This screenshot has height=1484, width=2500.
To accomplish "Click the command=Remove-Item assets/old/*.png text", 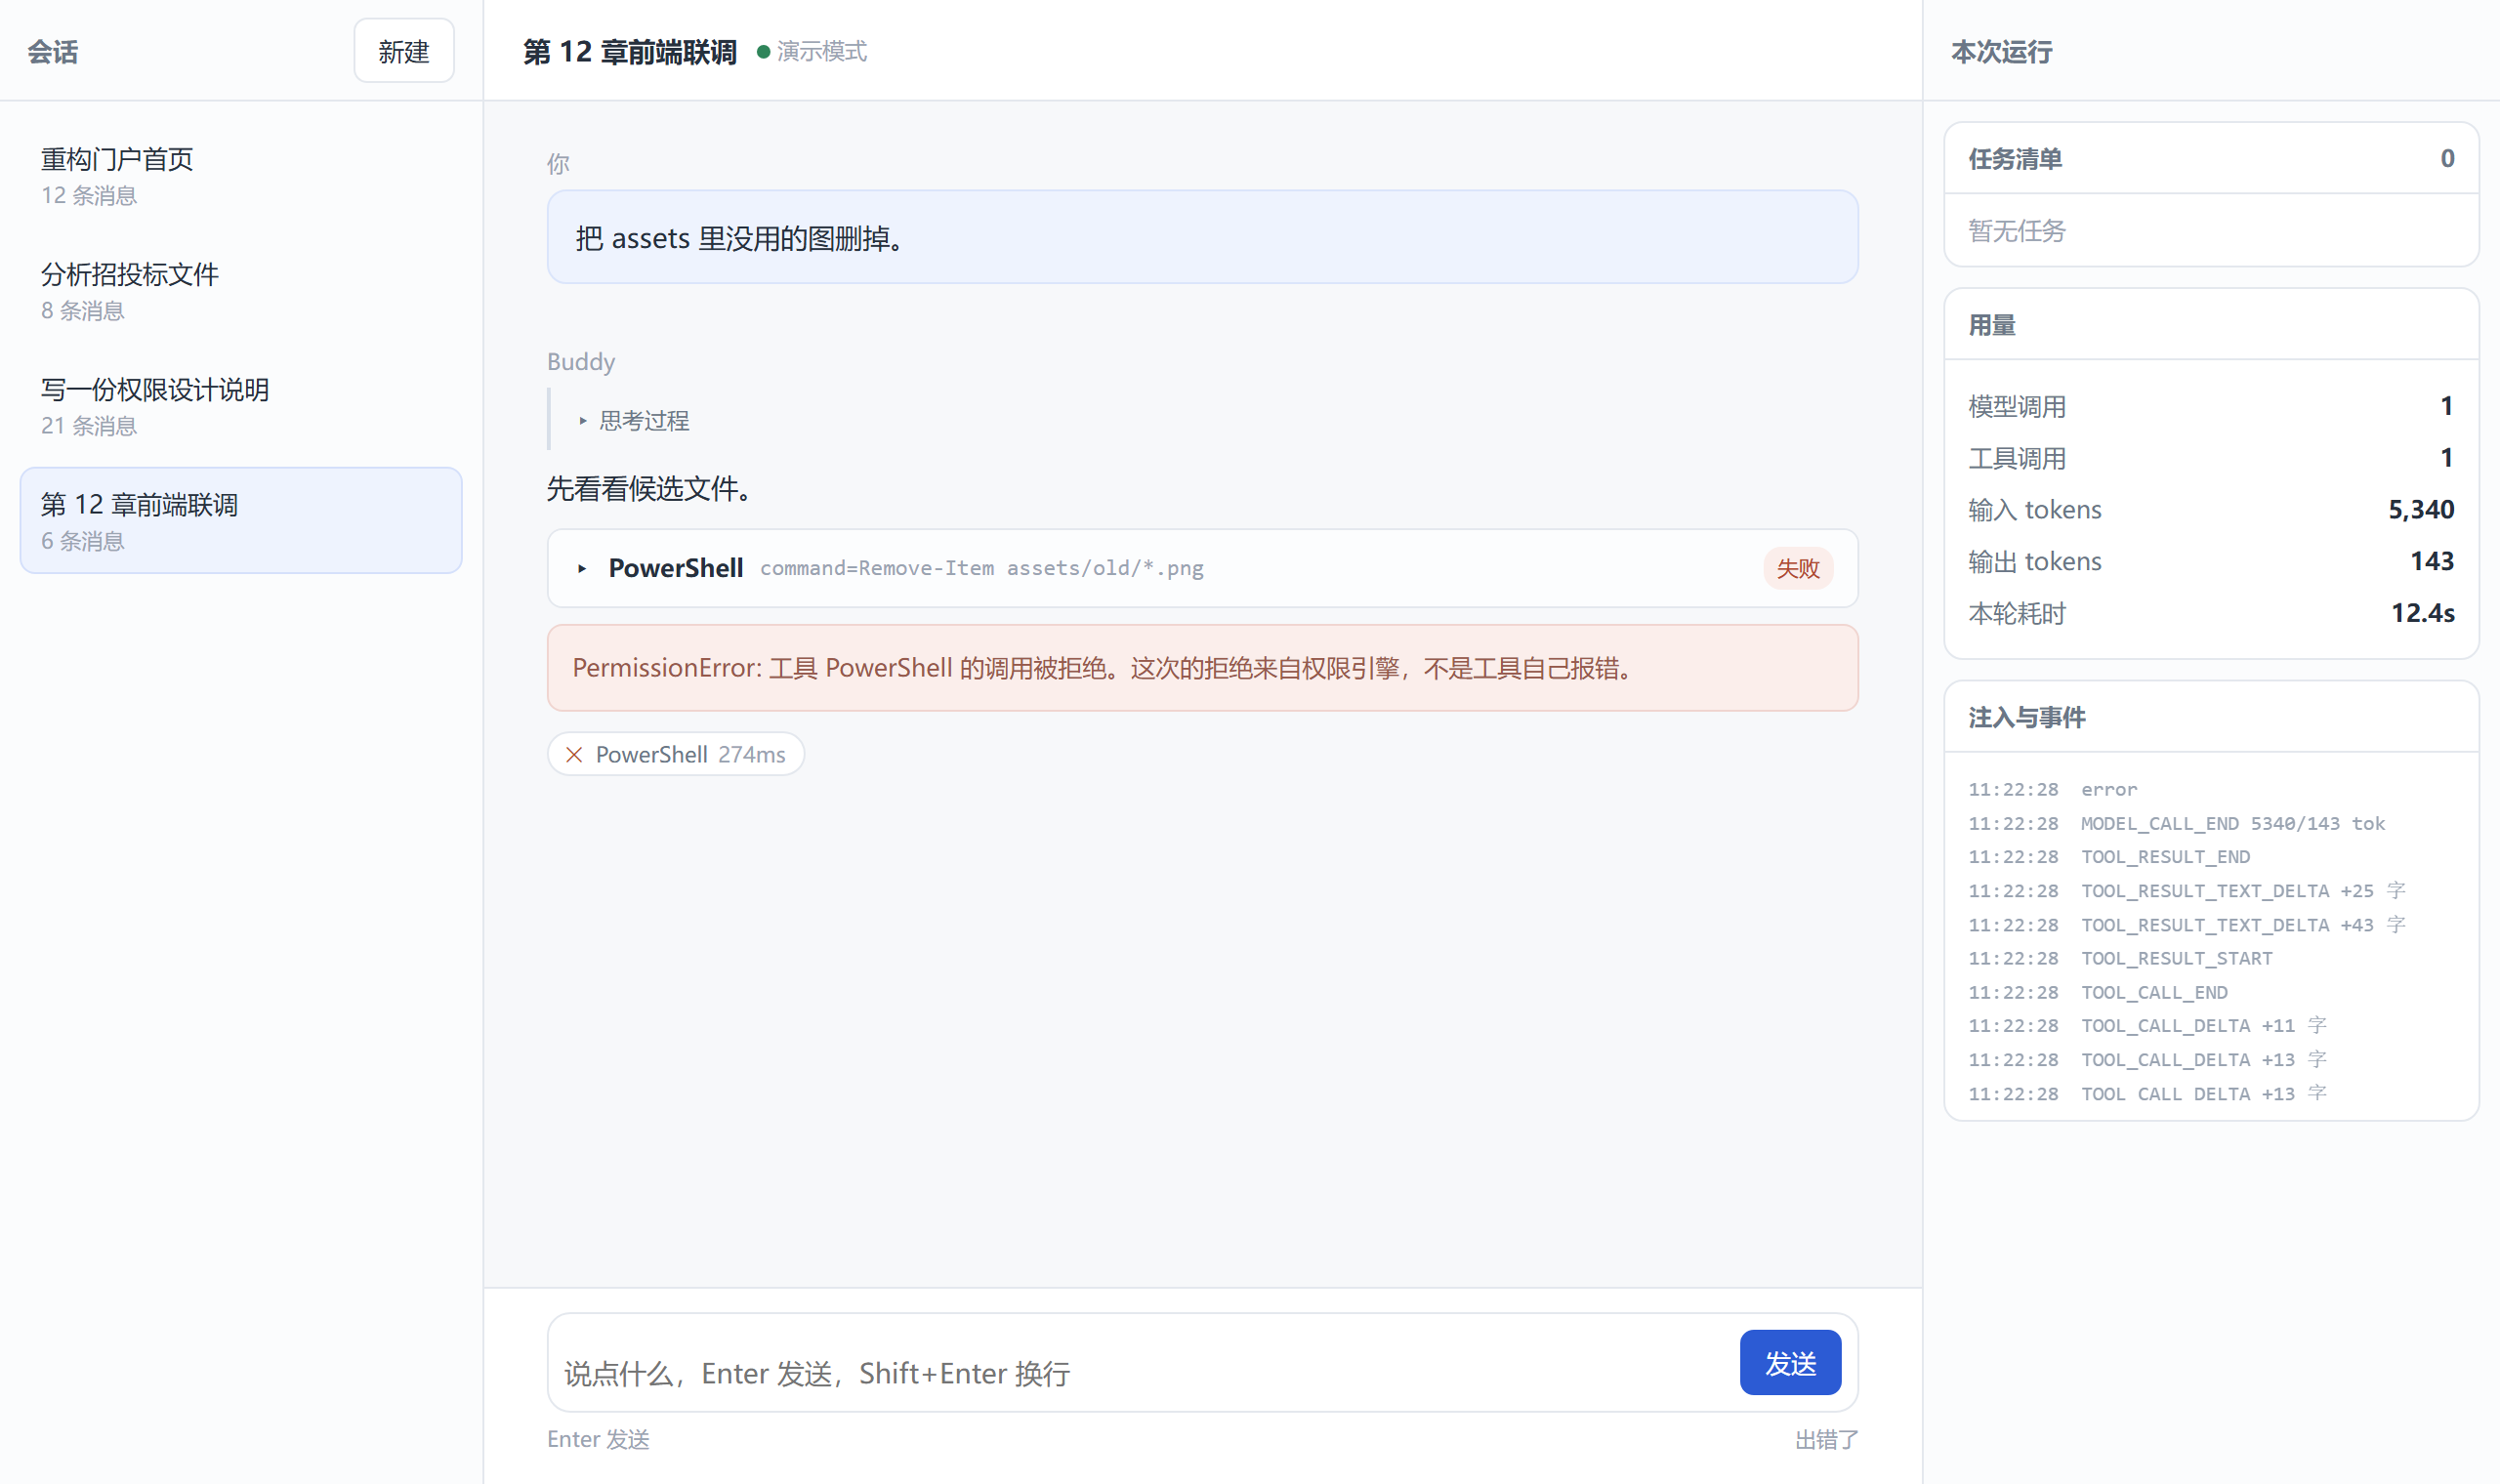I will pyautogui.click(x=981, y=568).
